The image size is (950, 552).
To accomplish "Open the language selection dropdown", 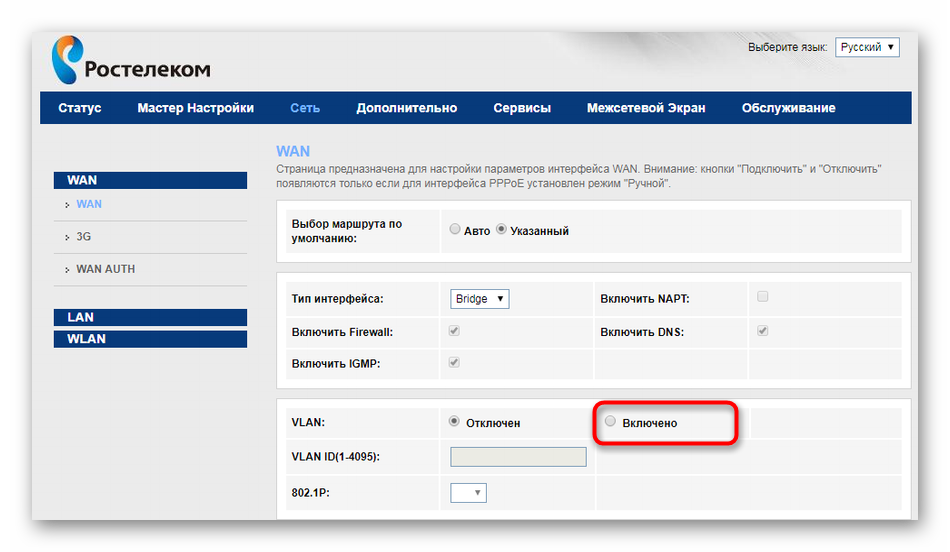I will click(867, 48).
